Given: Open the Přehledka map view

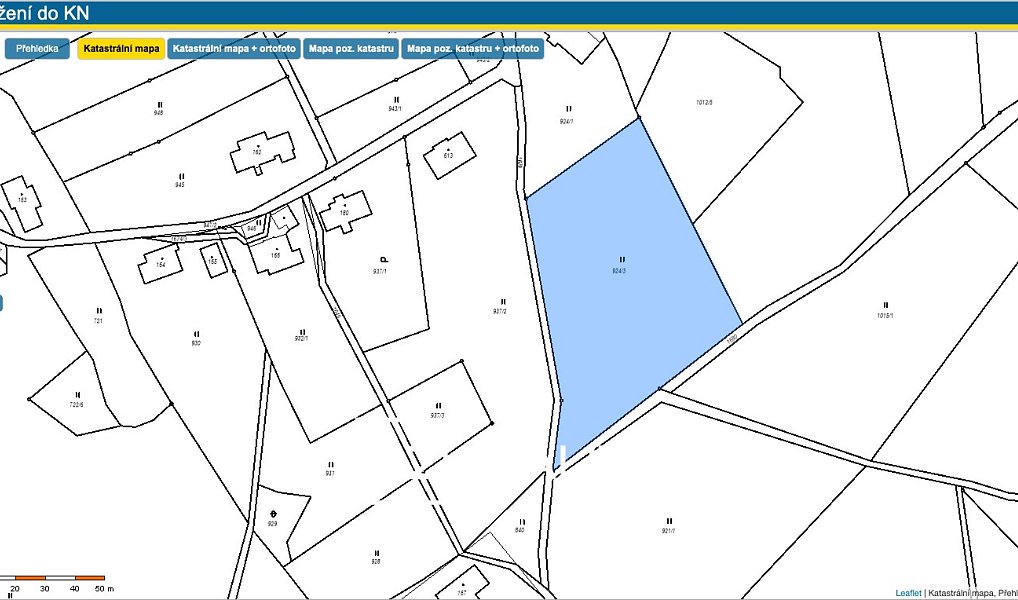Looking at the screenshot, I should click(x=37, y=49).
